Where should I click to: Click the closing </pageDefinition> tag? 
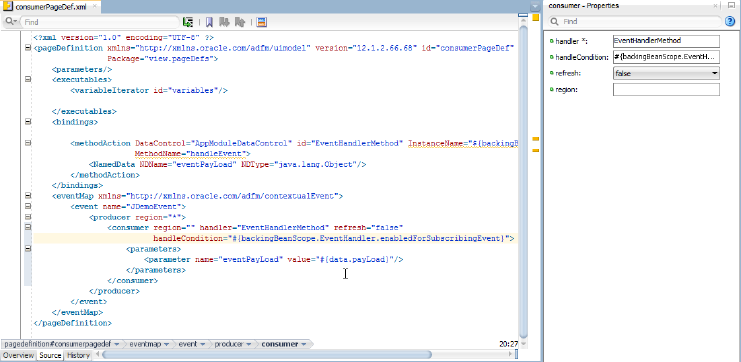[x=72, y=323]
